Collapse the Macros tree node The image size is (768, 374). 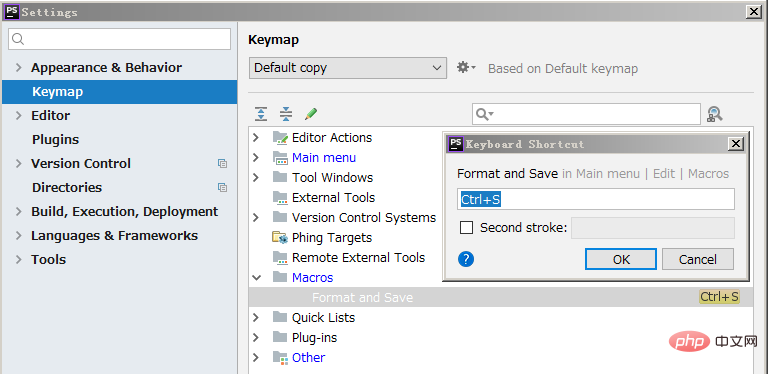point(256,278)
